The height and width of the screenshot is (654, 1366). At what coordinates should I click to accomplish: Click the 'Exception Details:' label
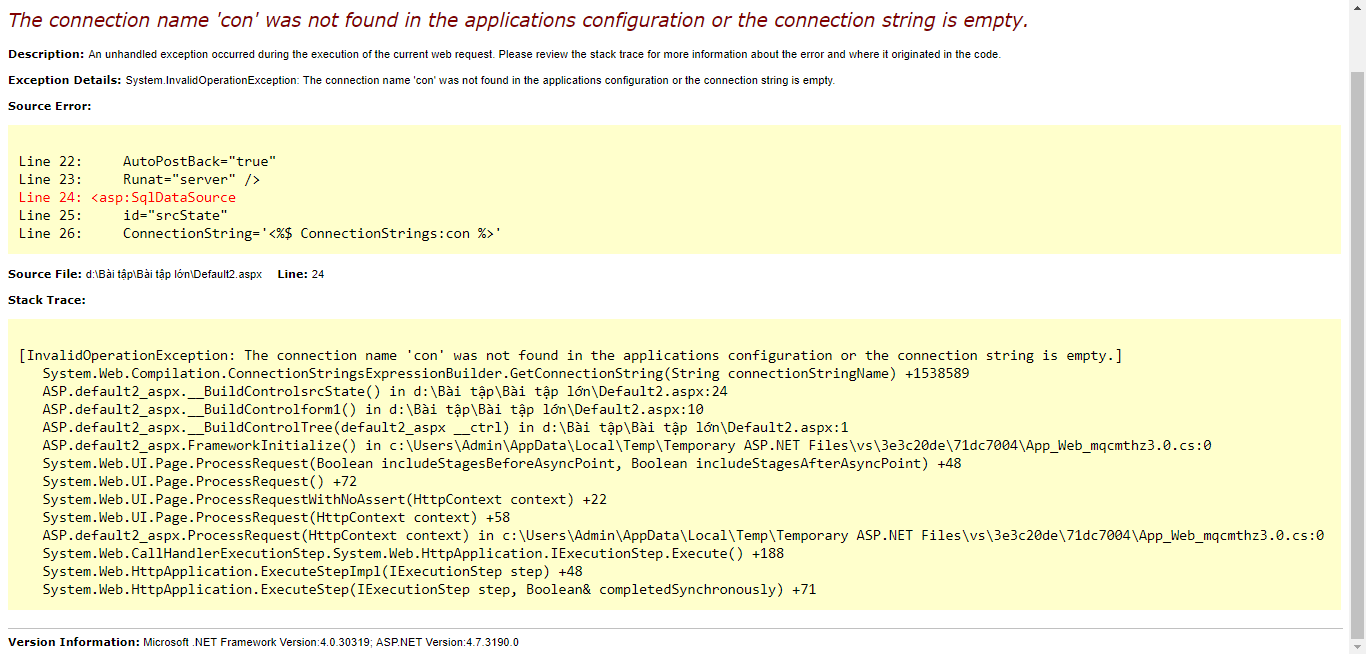[65, 80]
